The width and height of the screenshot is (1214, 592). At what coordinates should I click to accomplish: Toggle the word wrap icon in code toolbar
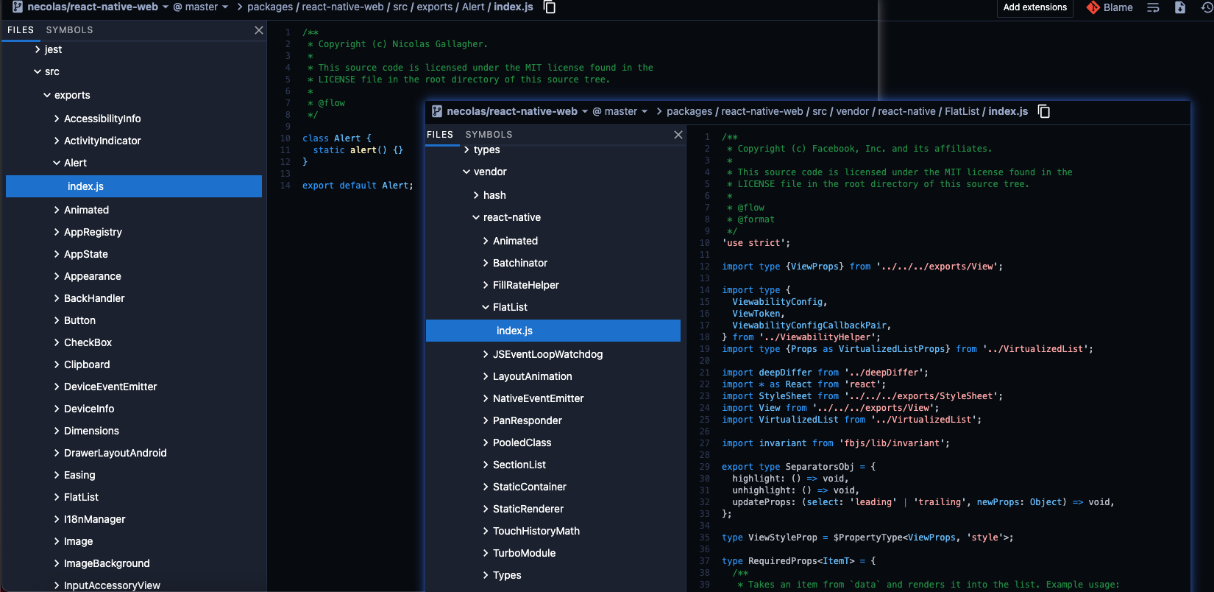tap(1153, 8)
